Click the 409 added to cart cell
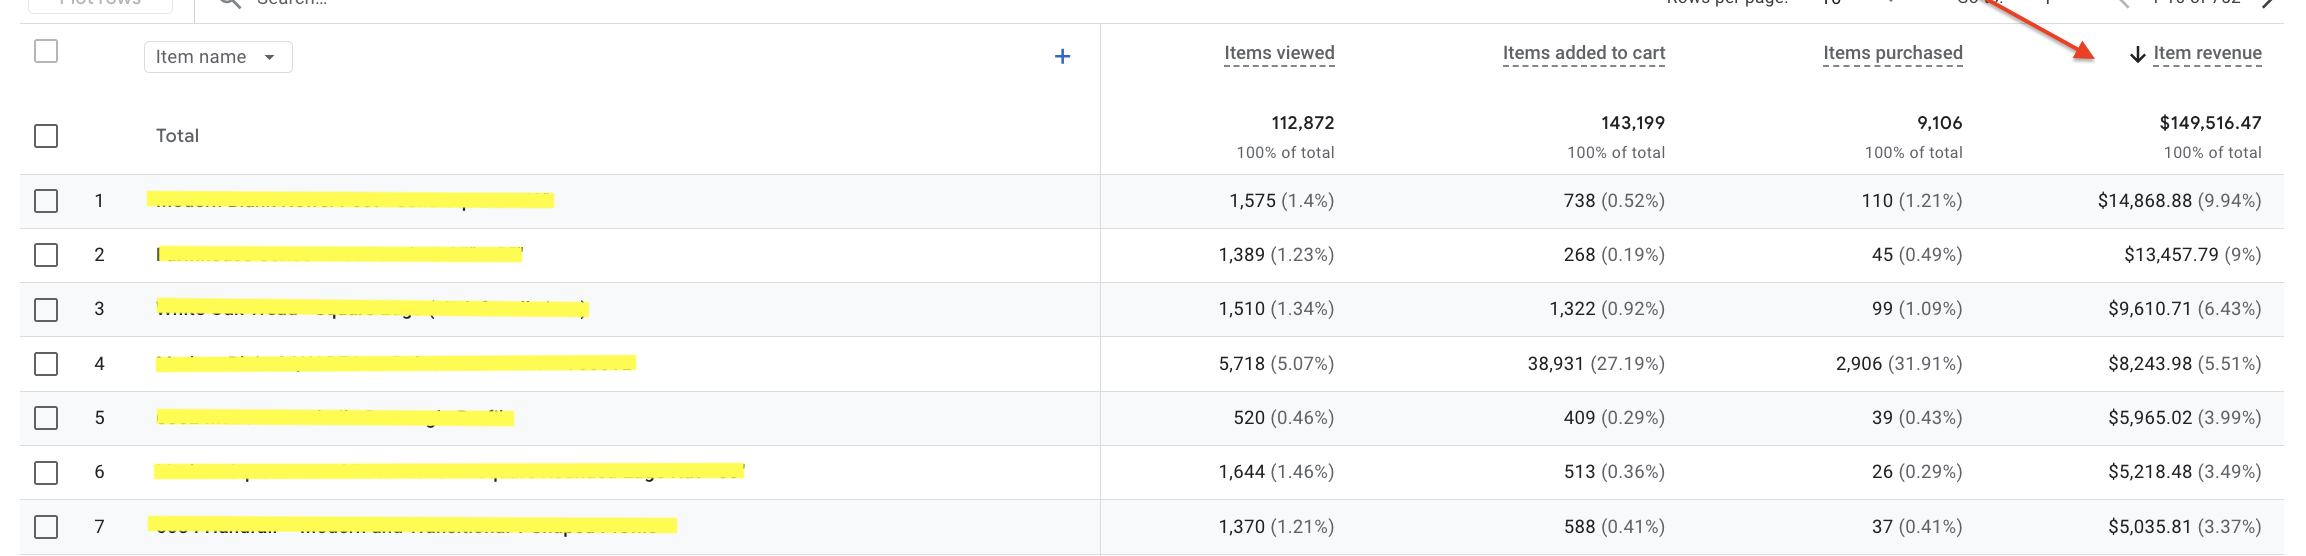This screenshot has height=556, width=2306. click(x=1614, y=418)
